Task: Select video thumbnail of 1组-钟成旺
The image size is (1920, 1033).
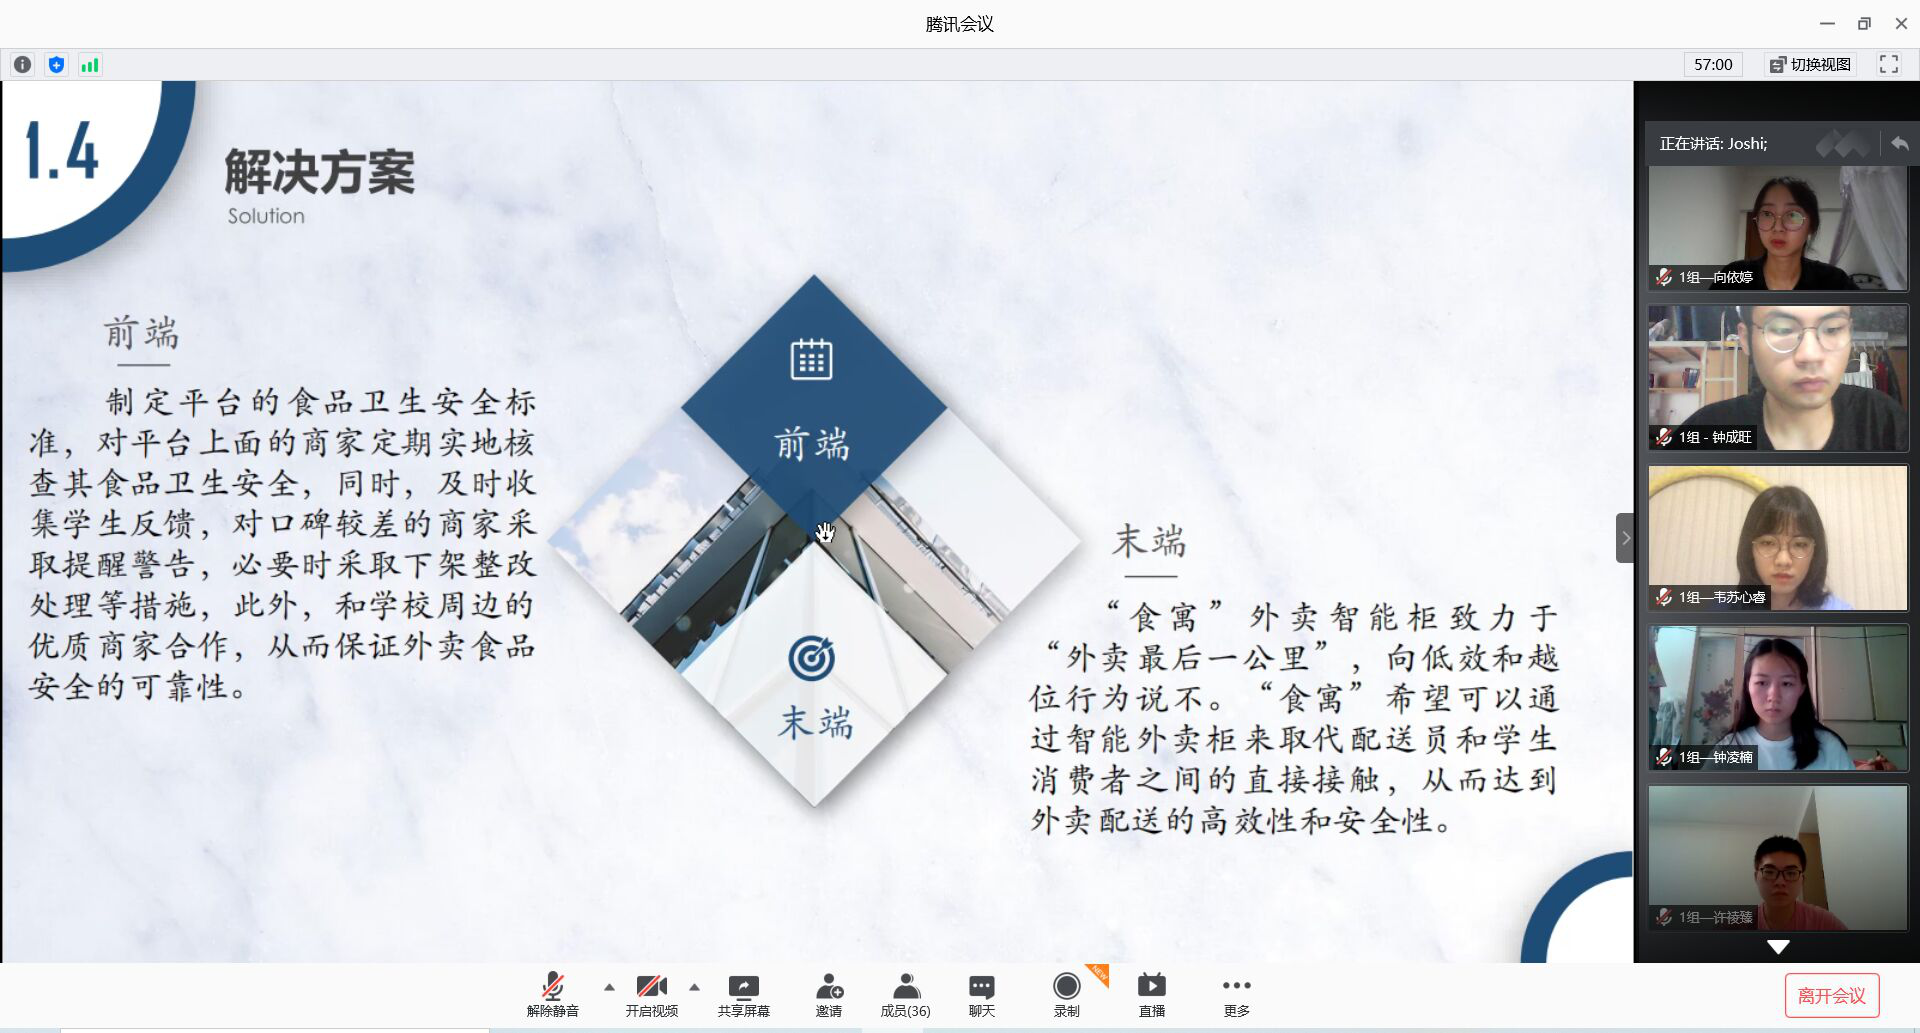Action: point(1777,378)
